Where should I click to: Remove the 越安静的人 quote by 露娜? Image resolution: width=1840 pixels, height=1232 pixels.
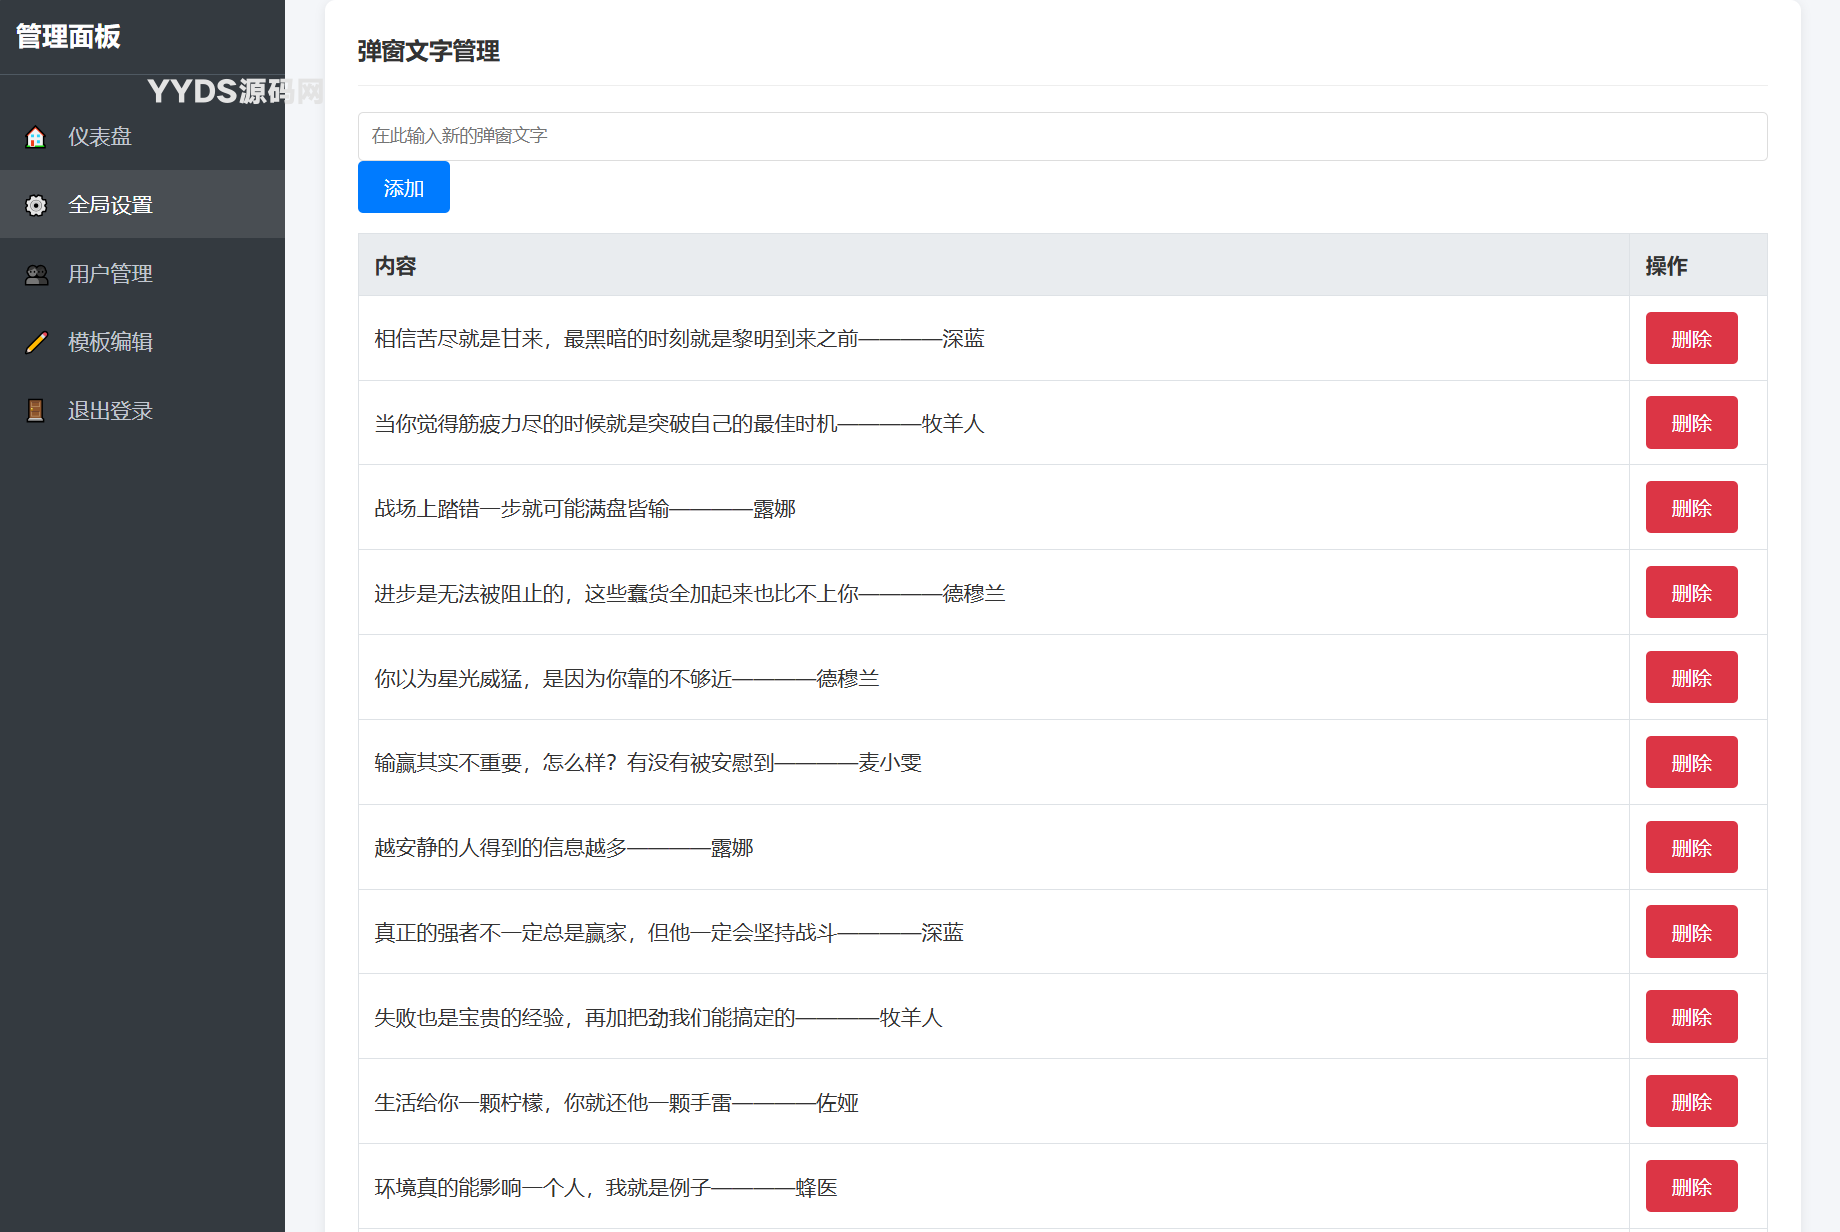click(1691, 848)
